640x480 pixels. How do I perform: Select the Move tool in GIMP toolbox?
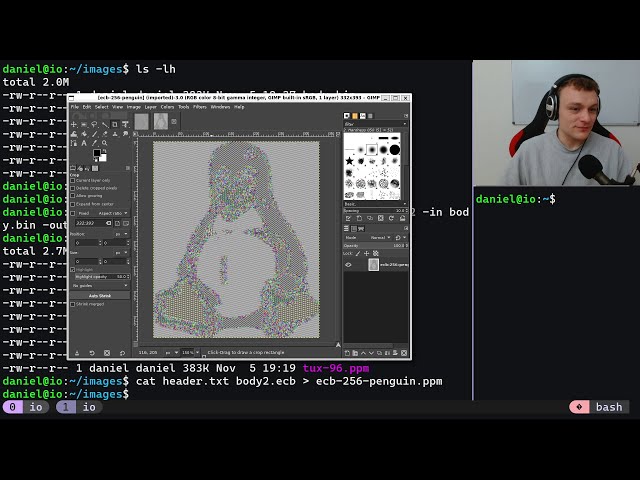[73, 124]
